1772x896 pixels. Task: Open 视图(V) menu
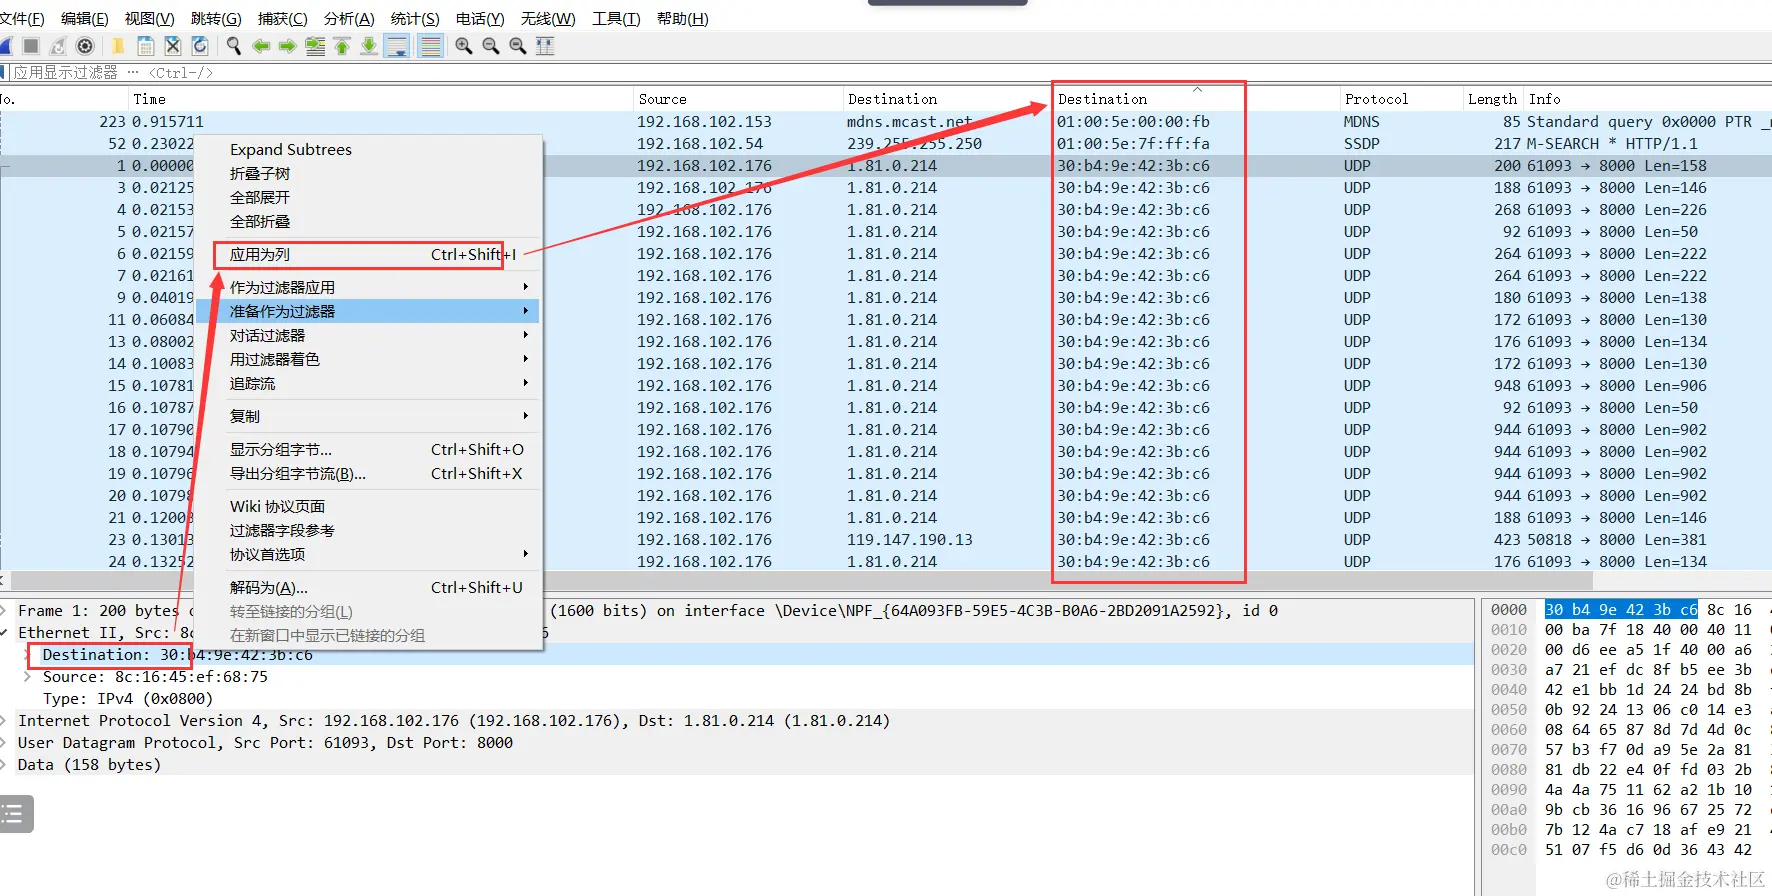pyautogui.click(x=149, y=19)
